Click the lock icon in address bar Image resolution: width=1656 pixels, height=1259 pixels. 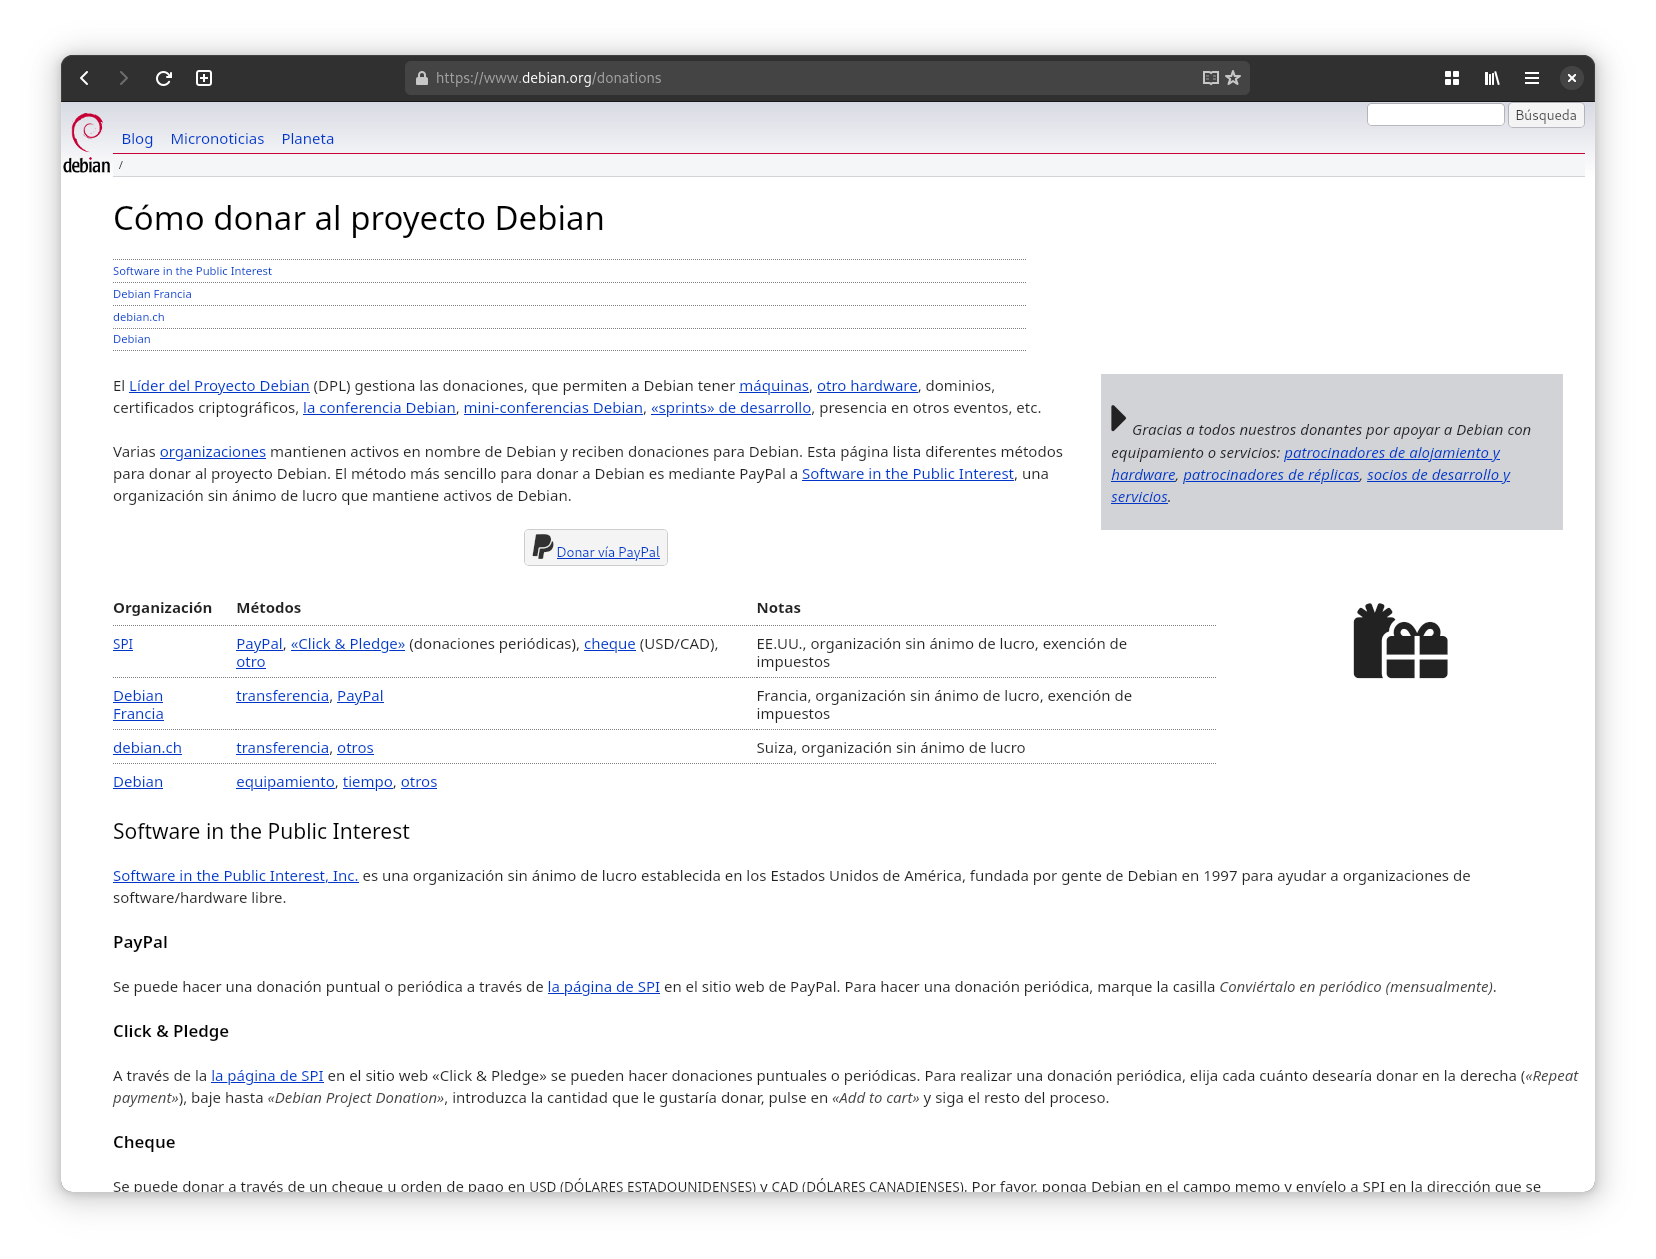point(422,78)
